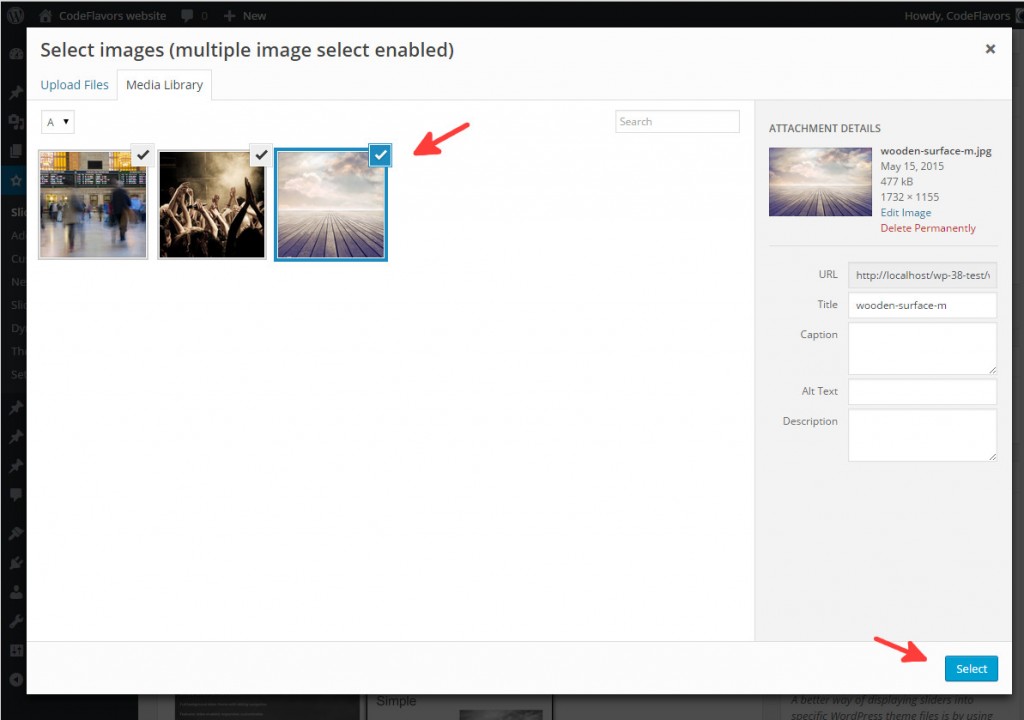This screenshot has width=1024, height=720.
Task: Click the attachment preview thumbnail in details panel
Action: [x=820, y=181]
